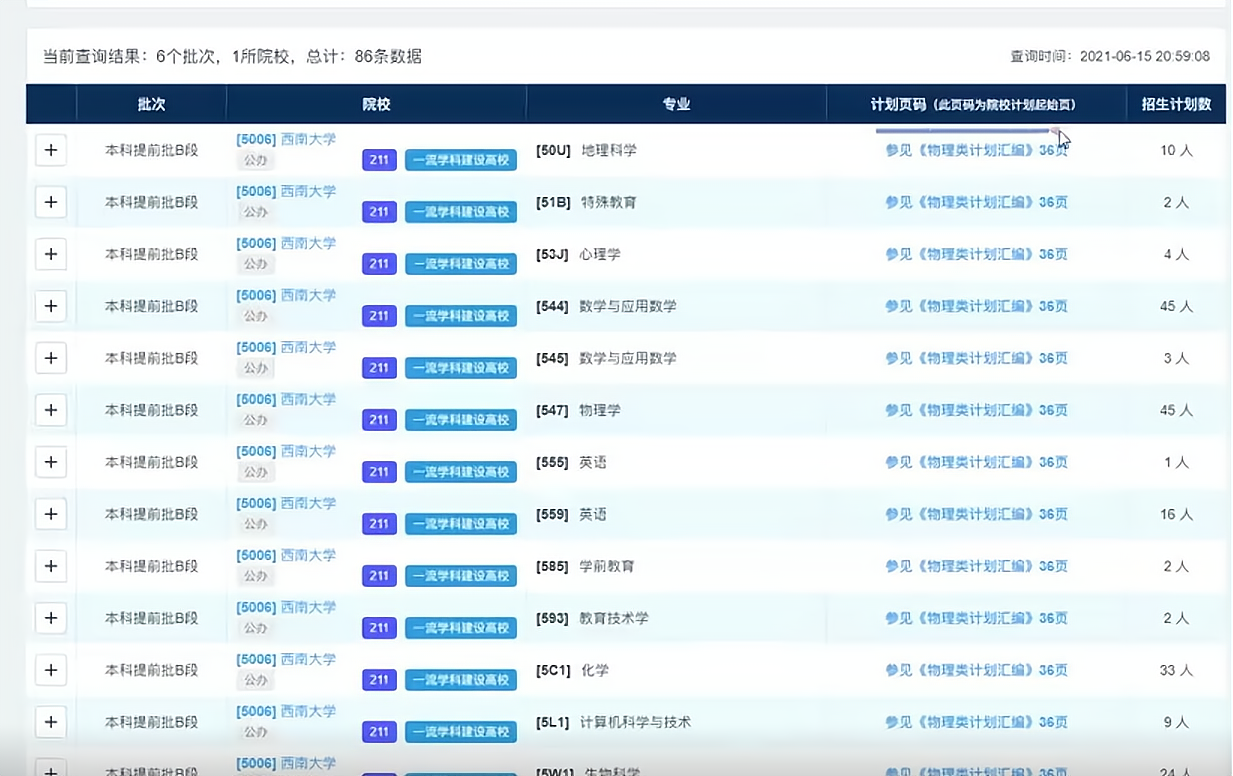Open 西南大学 link in 化学 row

coord(286,659)
